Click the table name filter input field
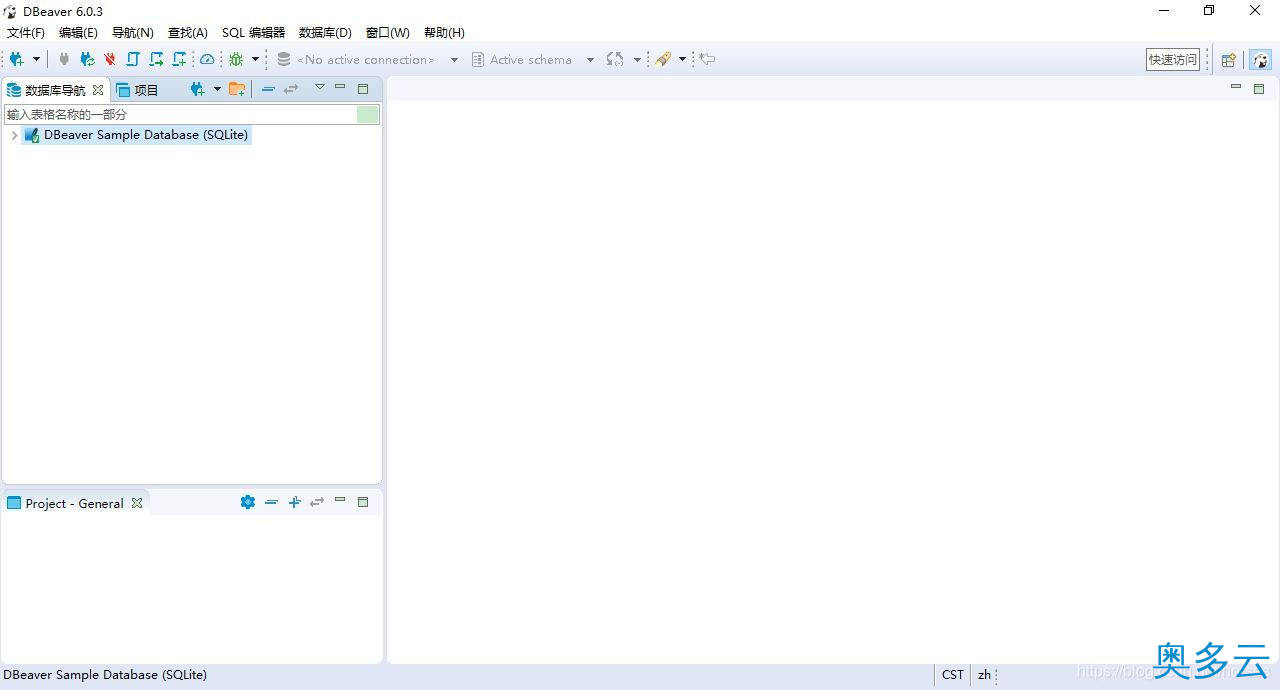 (x=180, y=115)
